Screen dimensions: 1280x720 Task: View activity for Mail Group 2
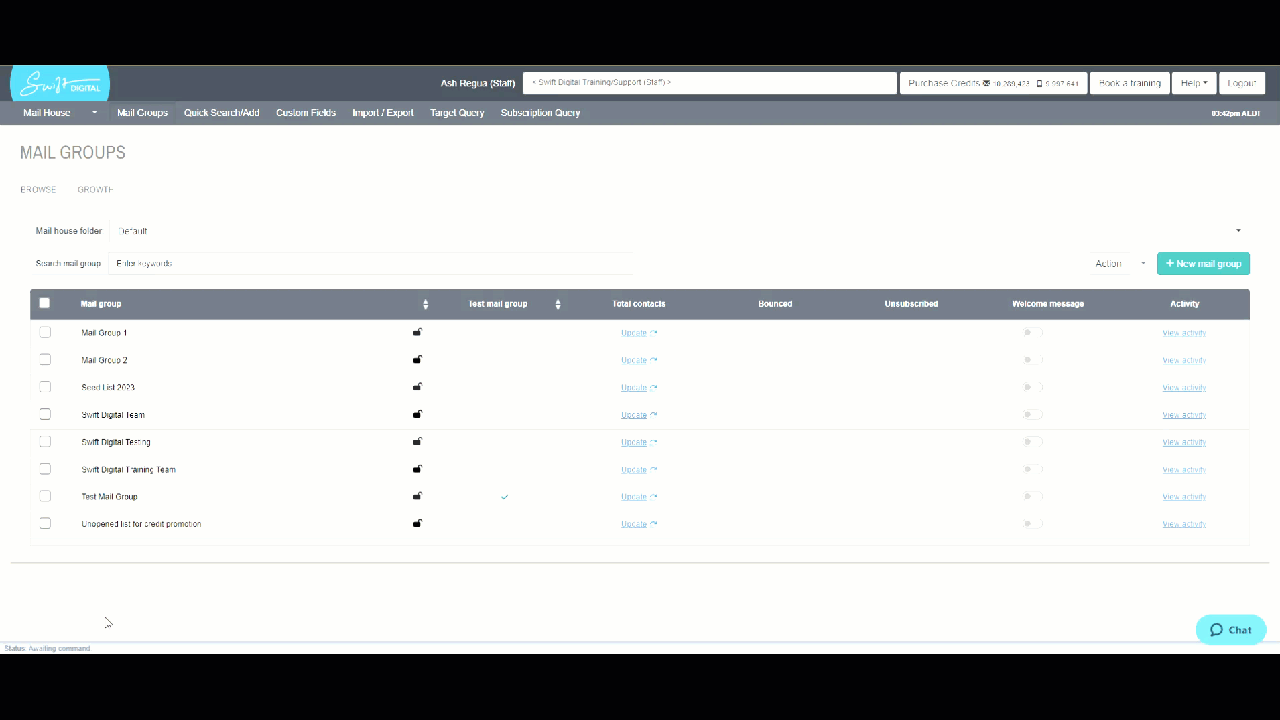click(x=1184, y=360)
